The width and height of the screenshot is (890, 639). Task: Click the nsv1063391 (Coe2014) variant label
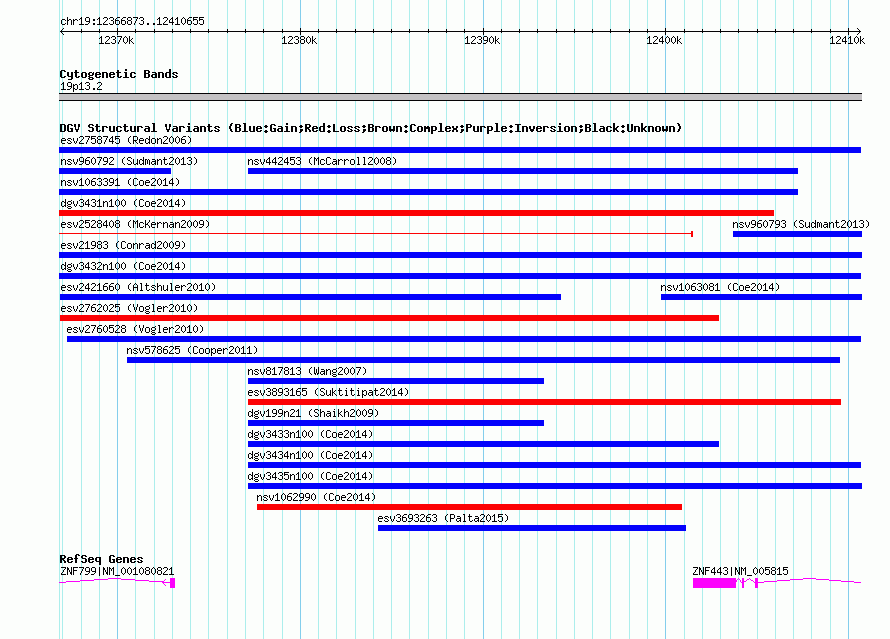120,182
